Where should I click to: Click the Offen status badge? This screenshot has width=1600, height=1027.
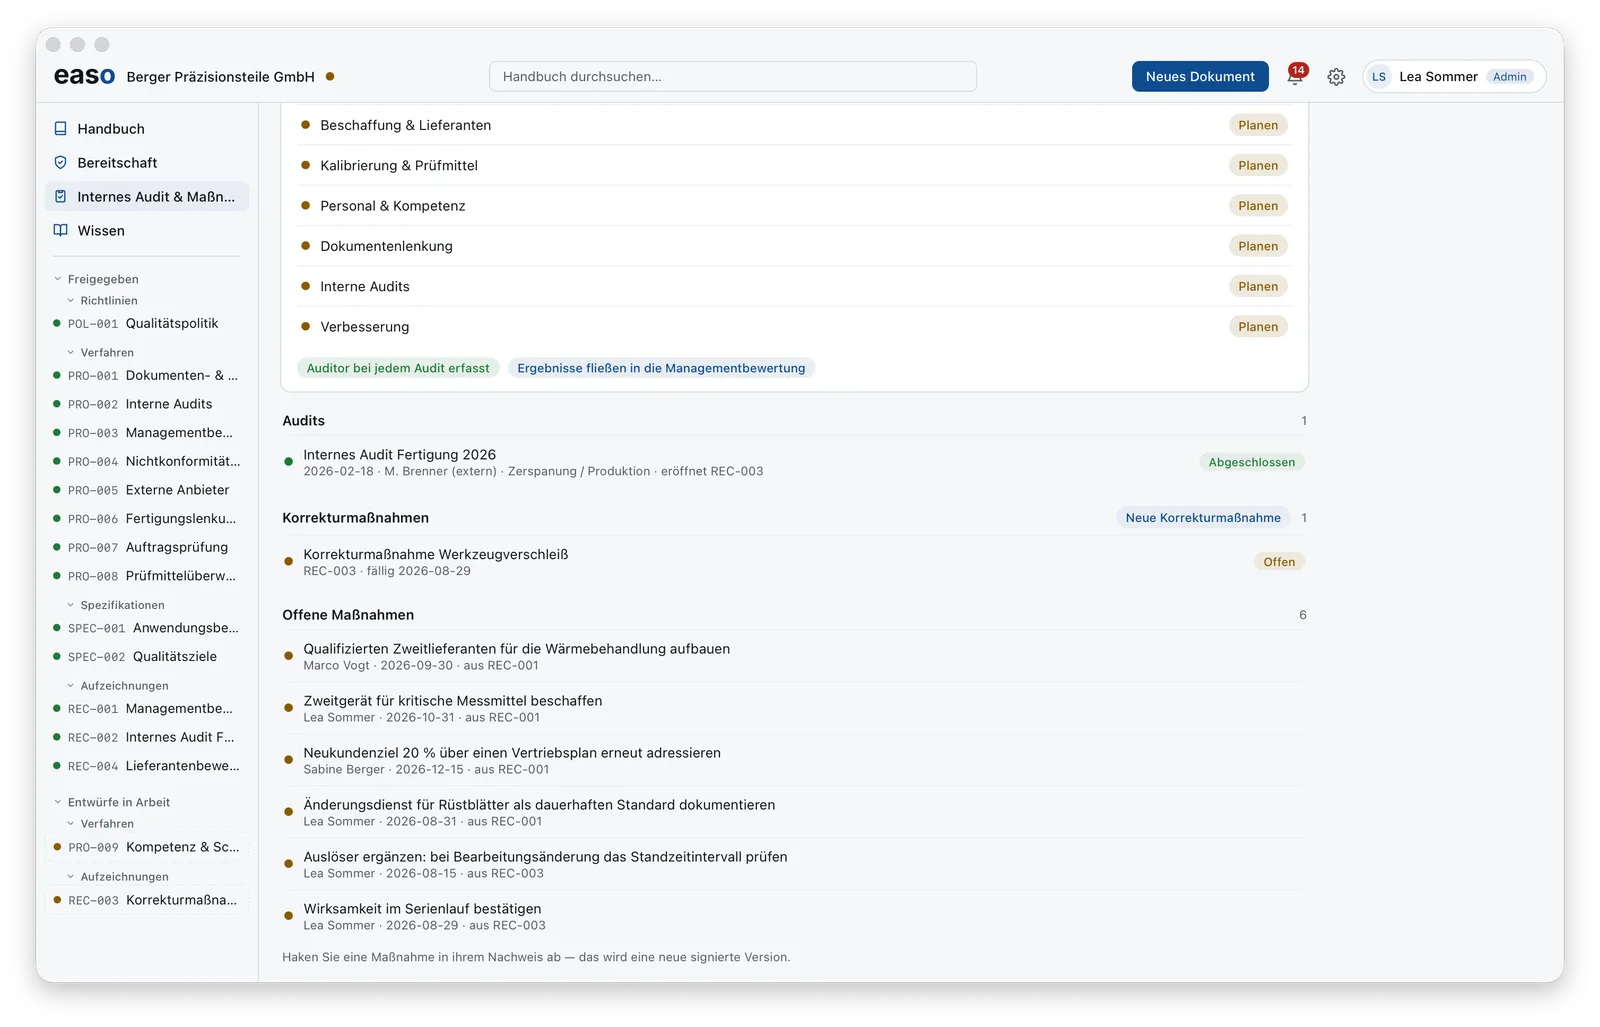(1279, 562)
